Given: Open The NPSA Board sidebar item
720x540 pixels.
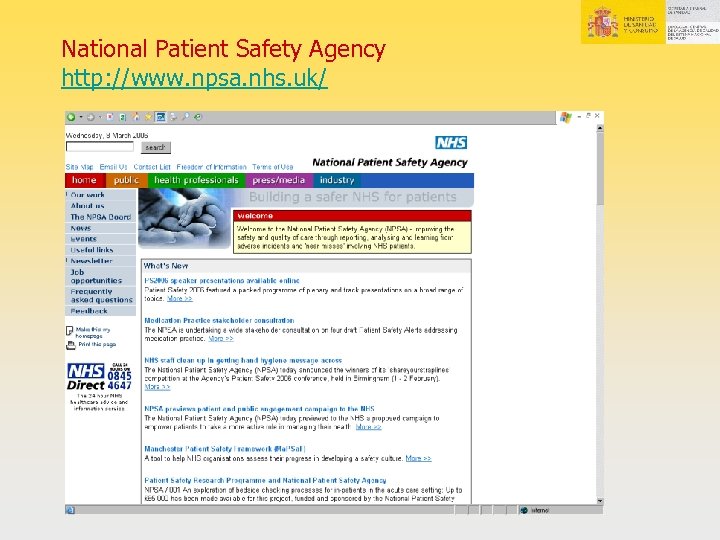Looking at the screenshot, I should tap(101, 217).
